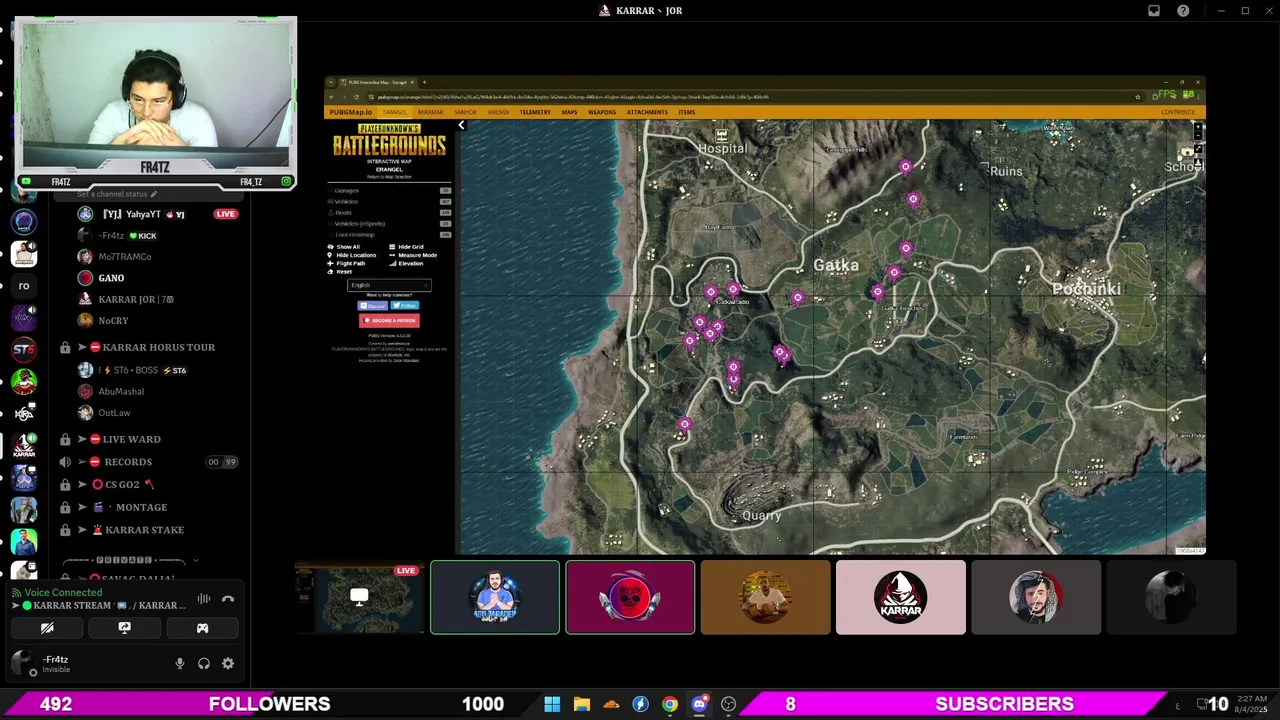Open OBS Studio from the taskbar
Screen dimensions: 1280x720
[x=729, y=704]
